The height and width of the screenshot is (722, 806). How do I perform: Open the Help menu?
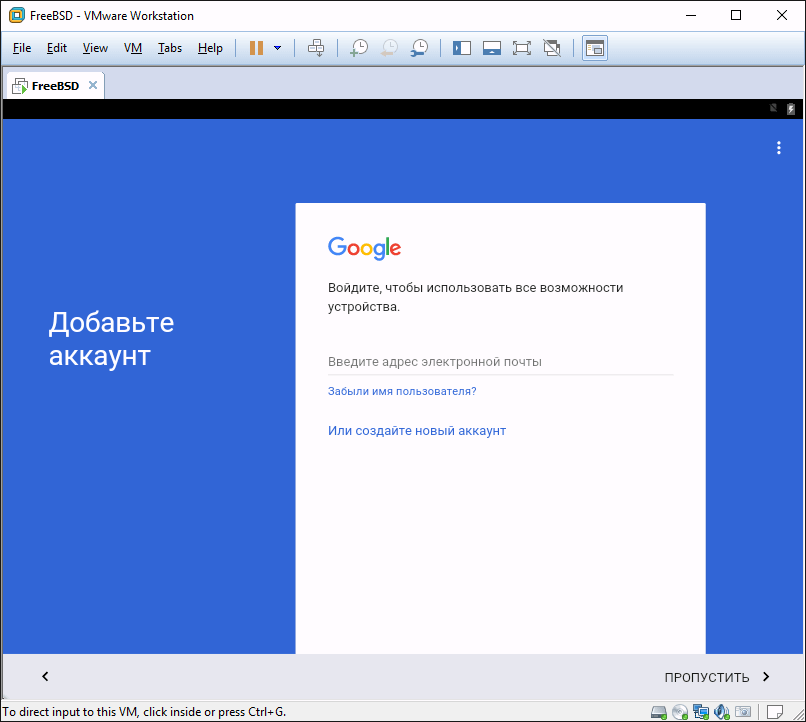(210, 48)
